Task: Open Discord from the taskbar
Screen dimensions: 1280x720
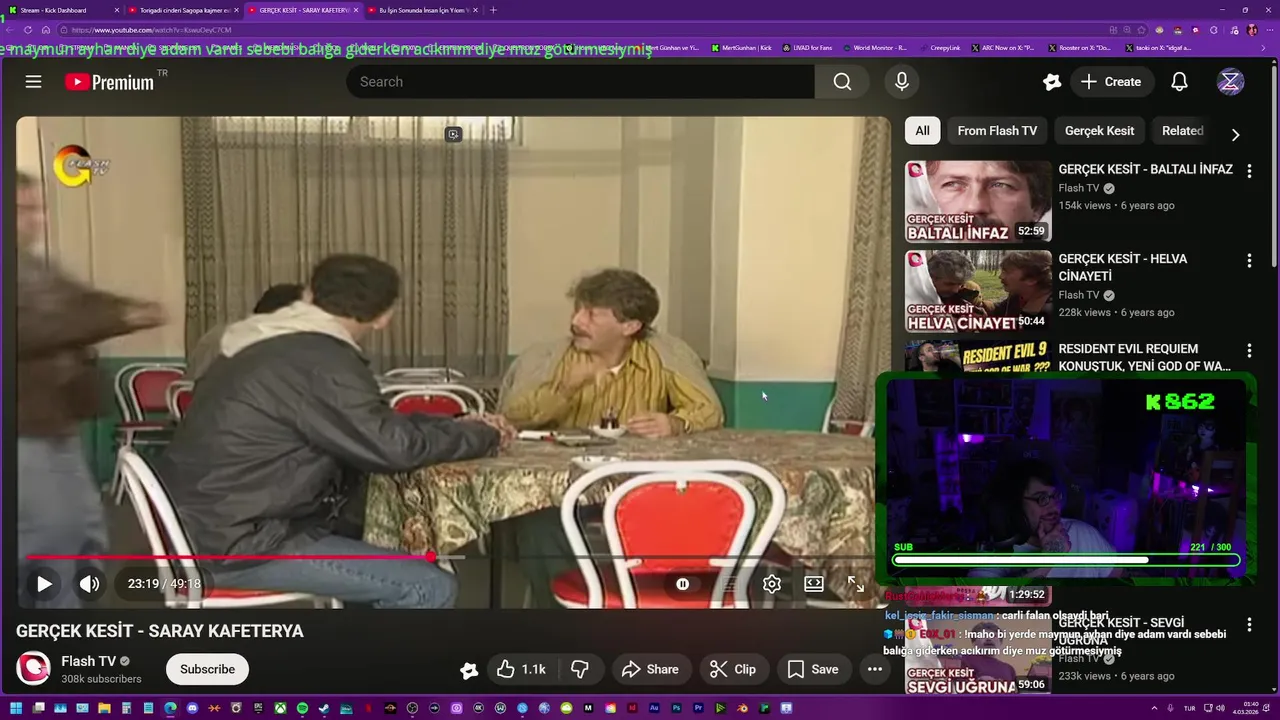Action: coord(192,709)
